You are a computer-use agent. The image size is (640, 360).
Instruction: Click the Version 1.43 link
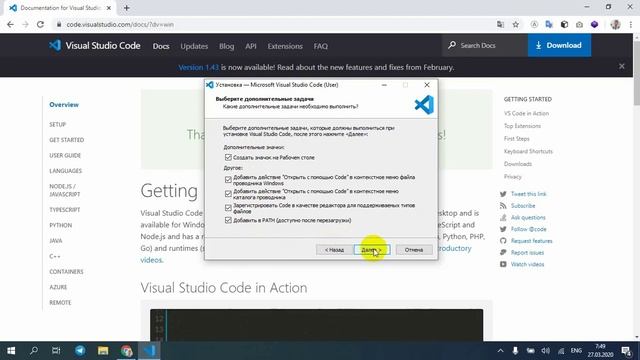pos(198,67)
